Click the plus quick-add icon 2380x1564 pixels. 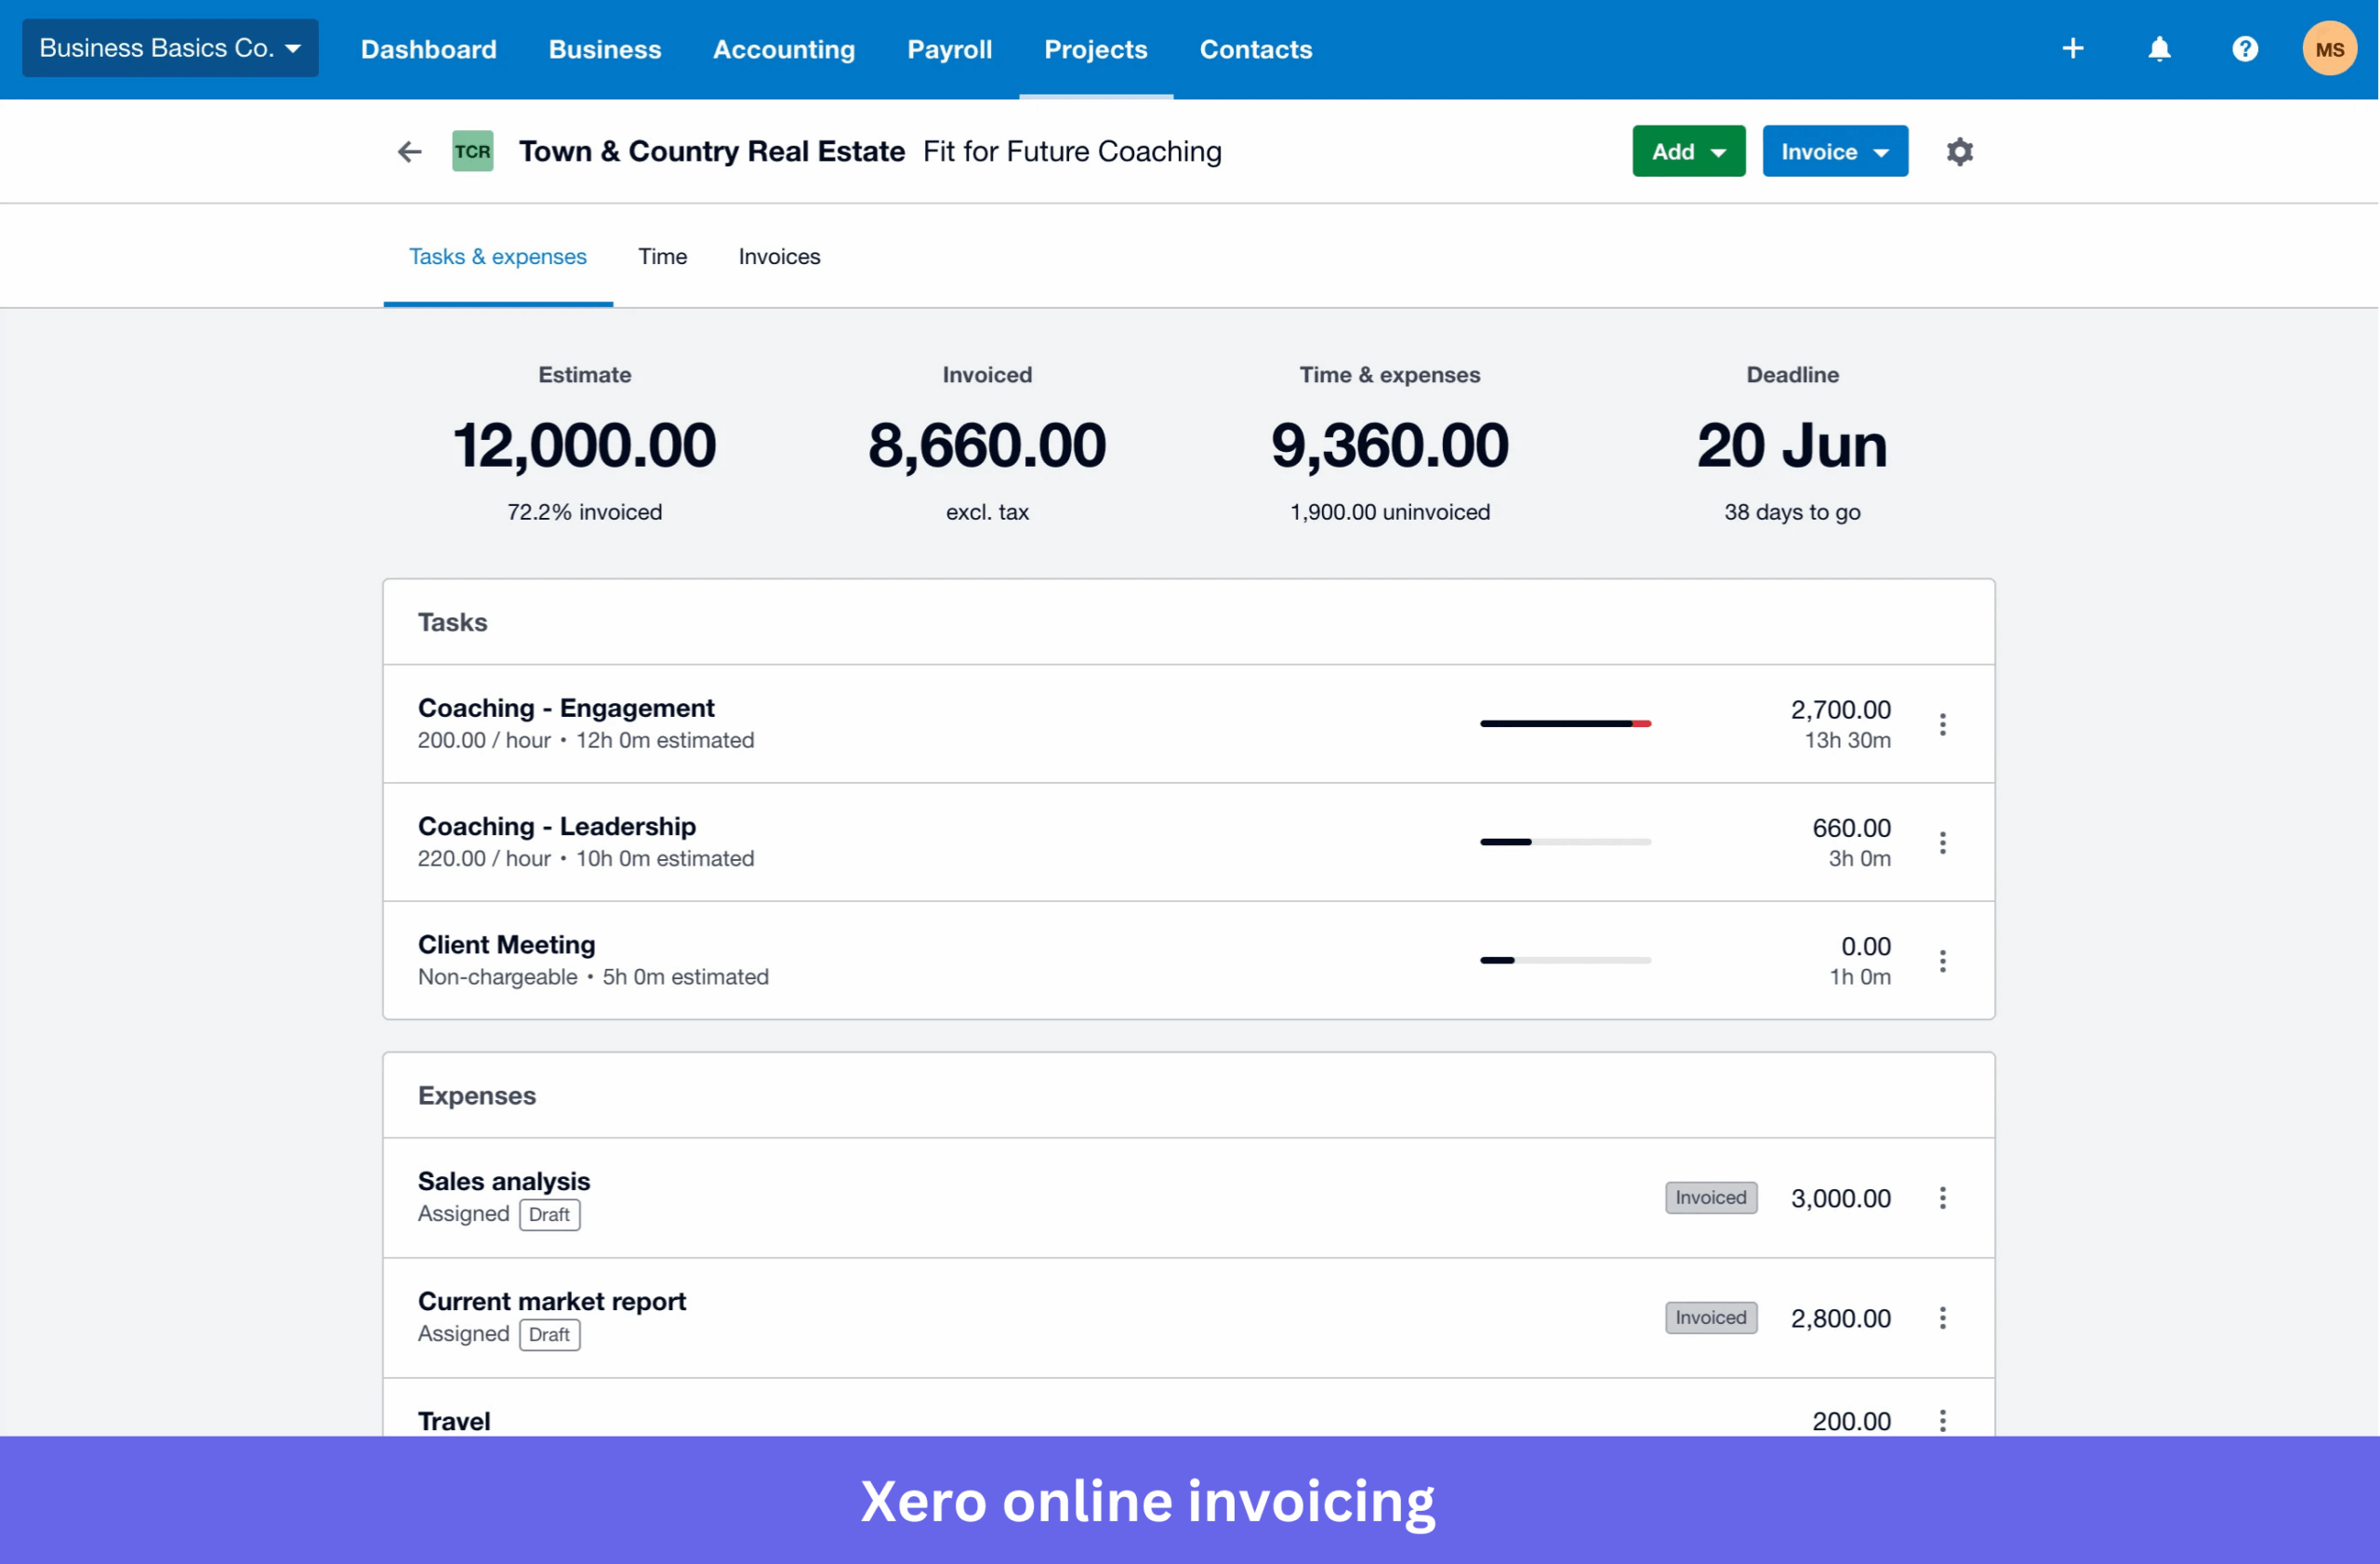[x=2073, y=49]
